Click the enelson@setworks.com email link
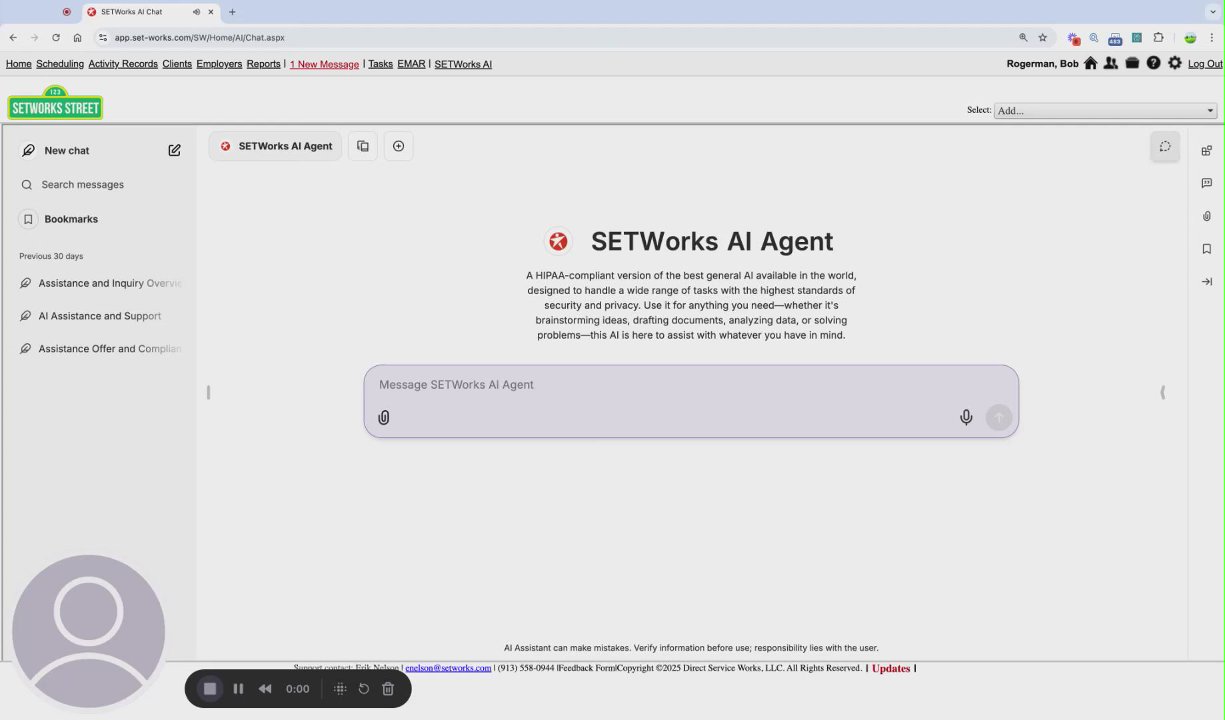 click(x=448, y=668)
